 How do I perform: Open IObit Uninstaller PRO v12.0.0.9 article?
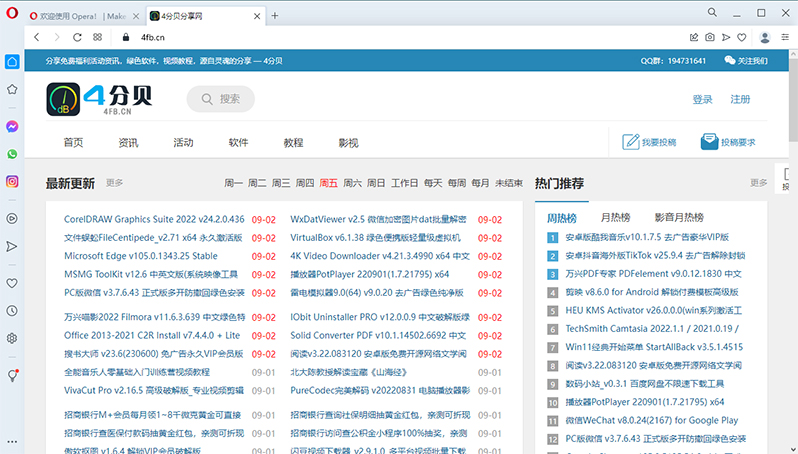click(x=380, y=317)
